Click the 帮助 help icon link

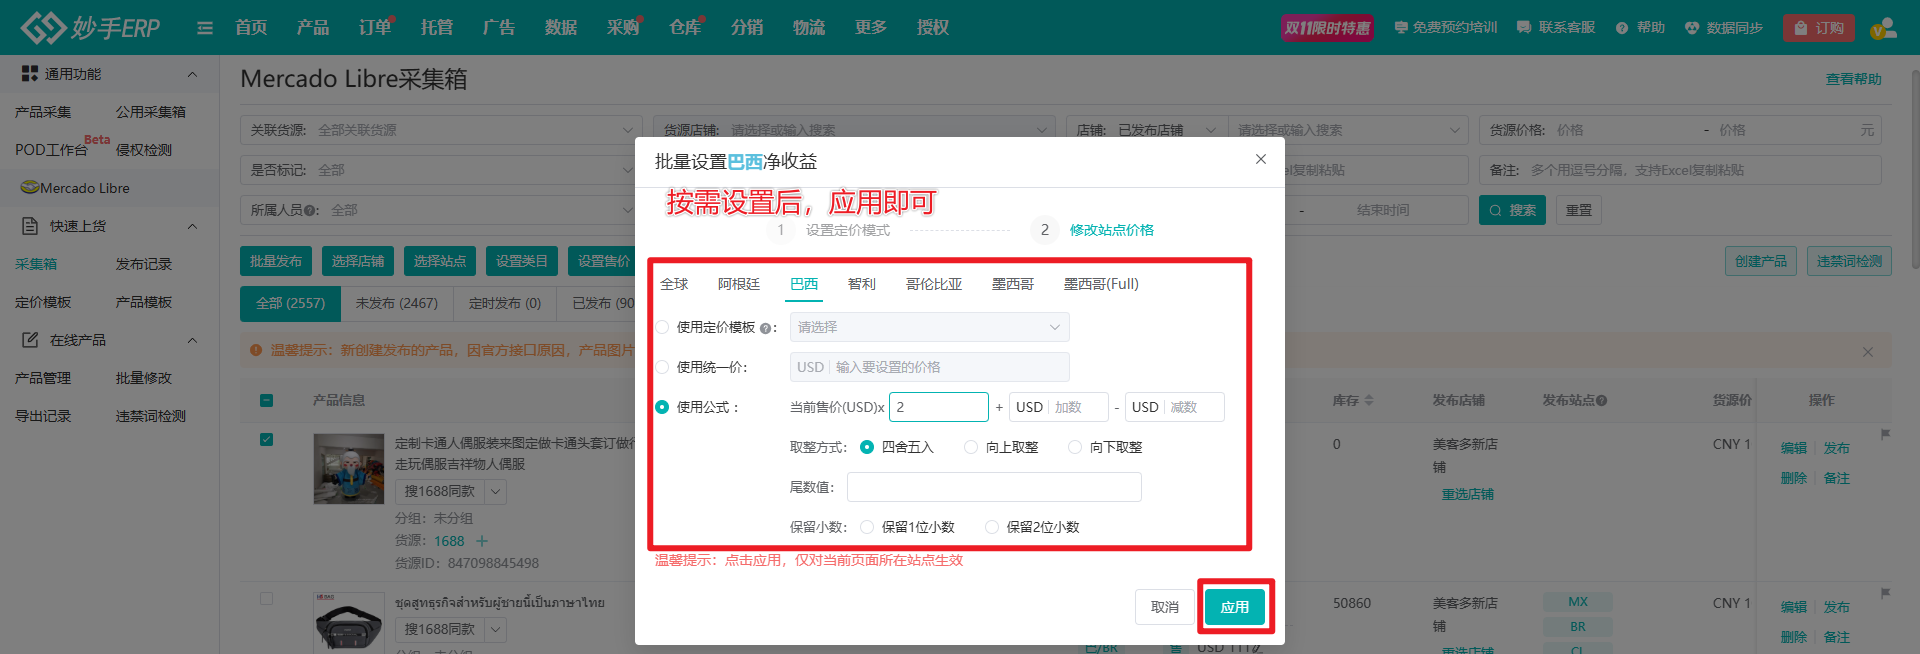click(1640, 28)
